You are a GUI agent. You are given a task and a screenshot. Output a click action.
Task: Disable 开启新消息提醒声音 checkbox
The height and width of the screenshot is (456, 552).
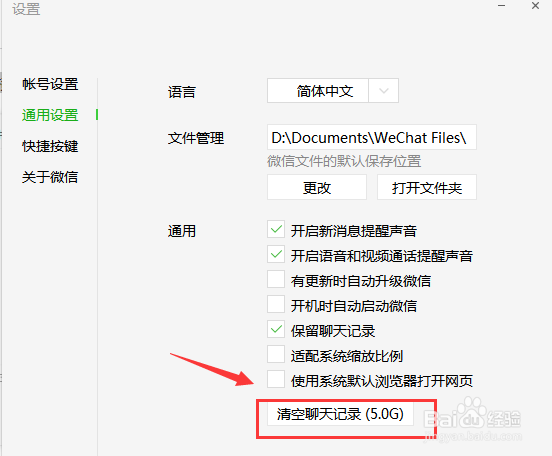(x=276, y=230)
